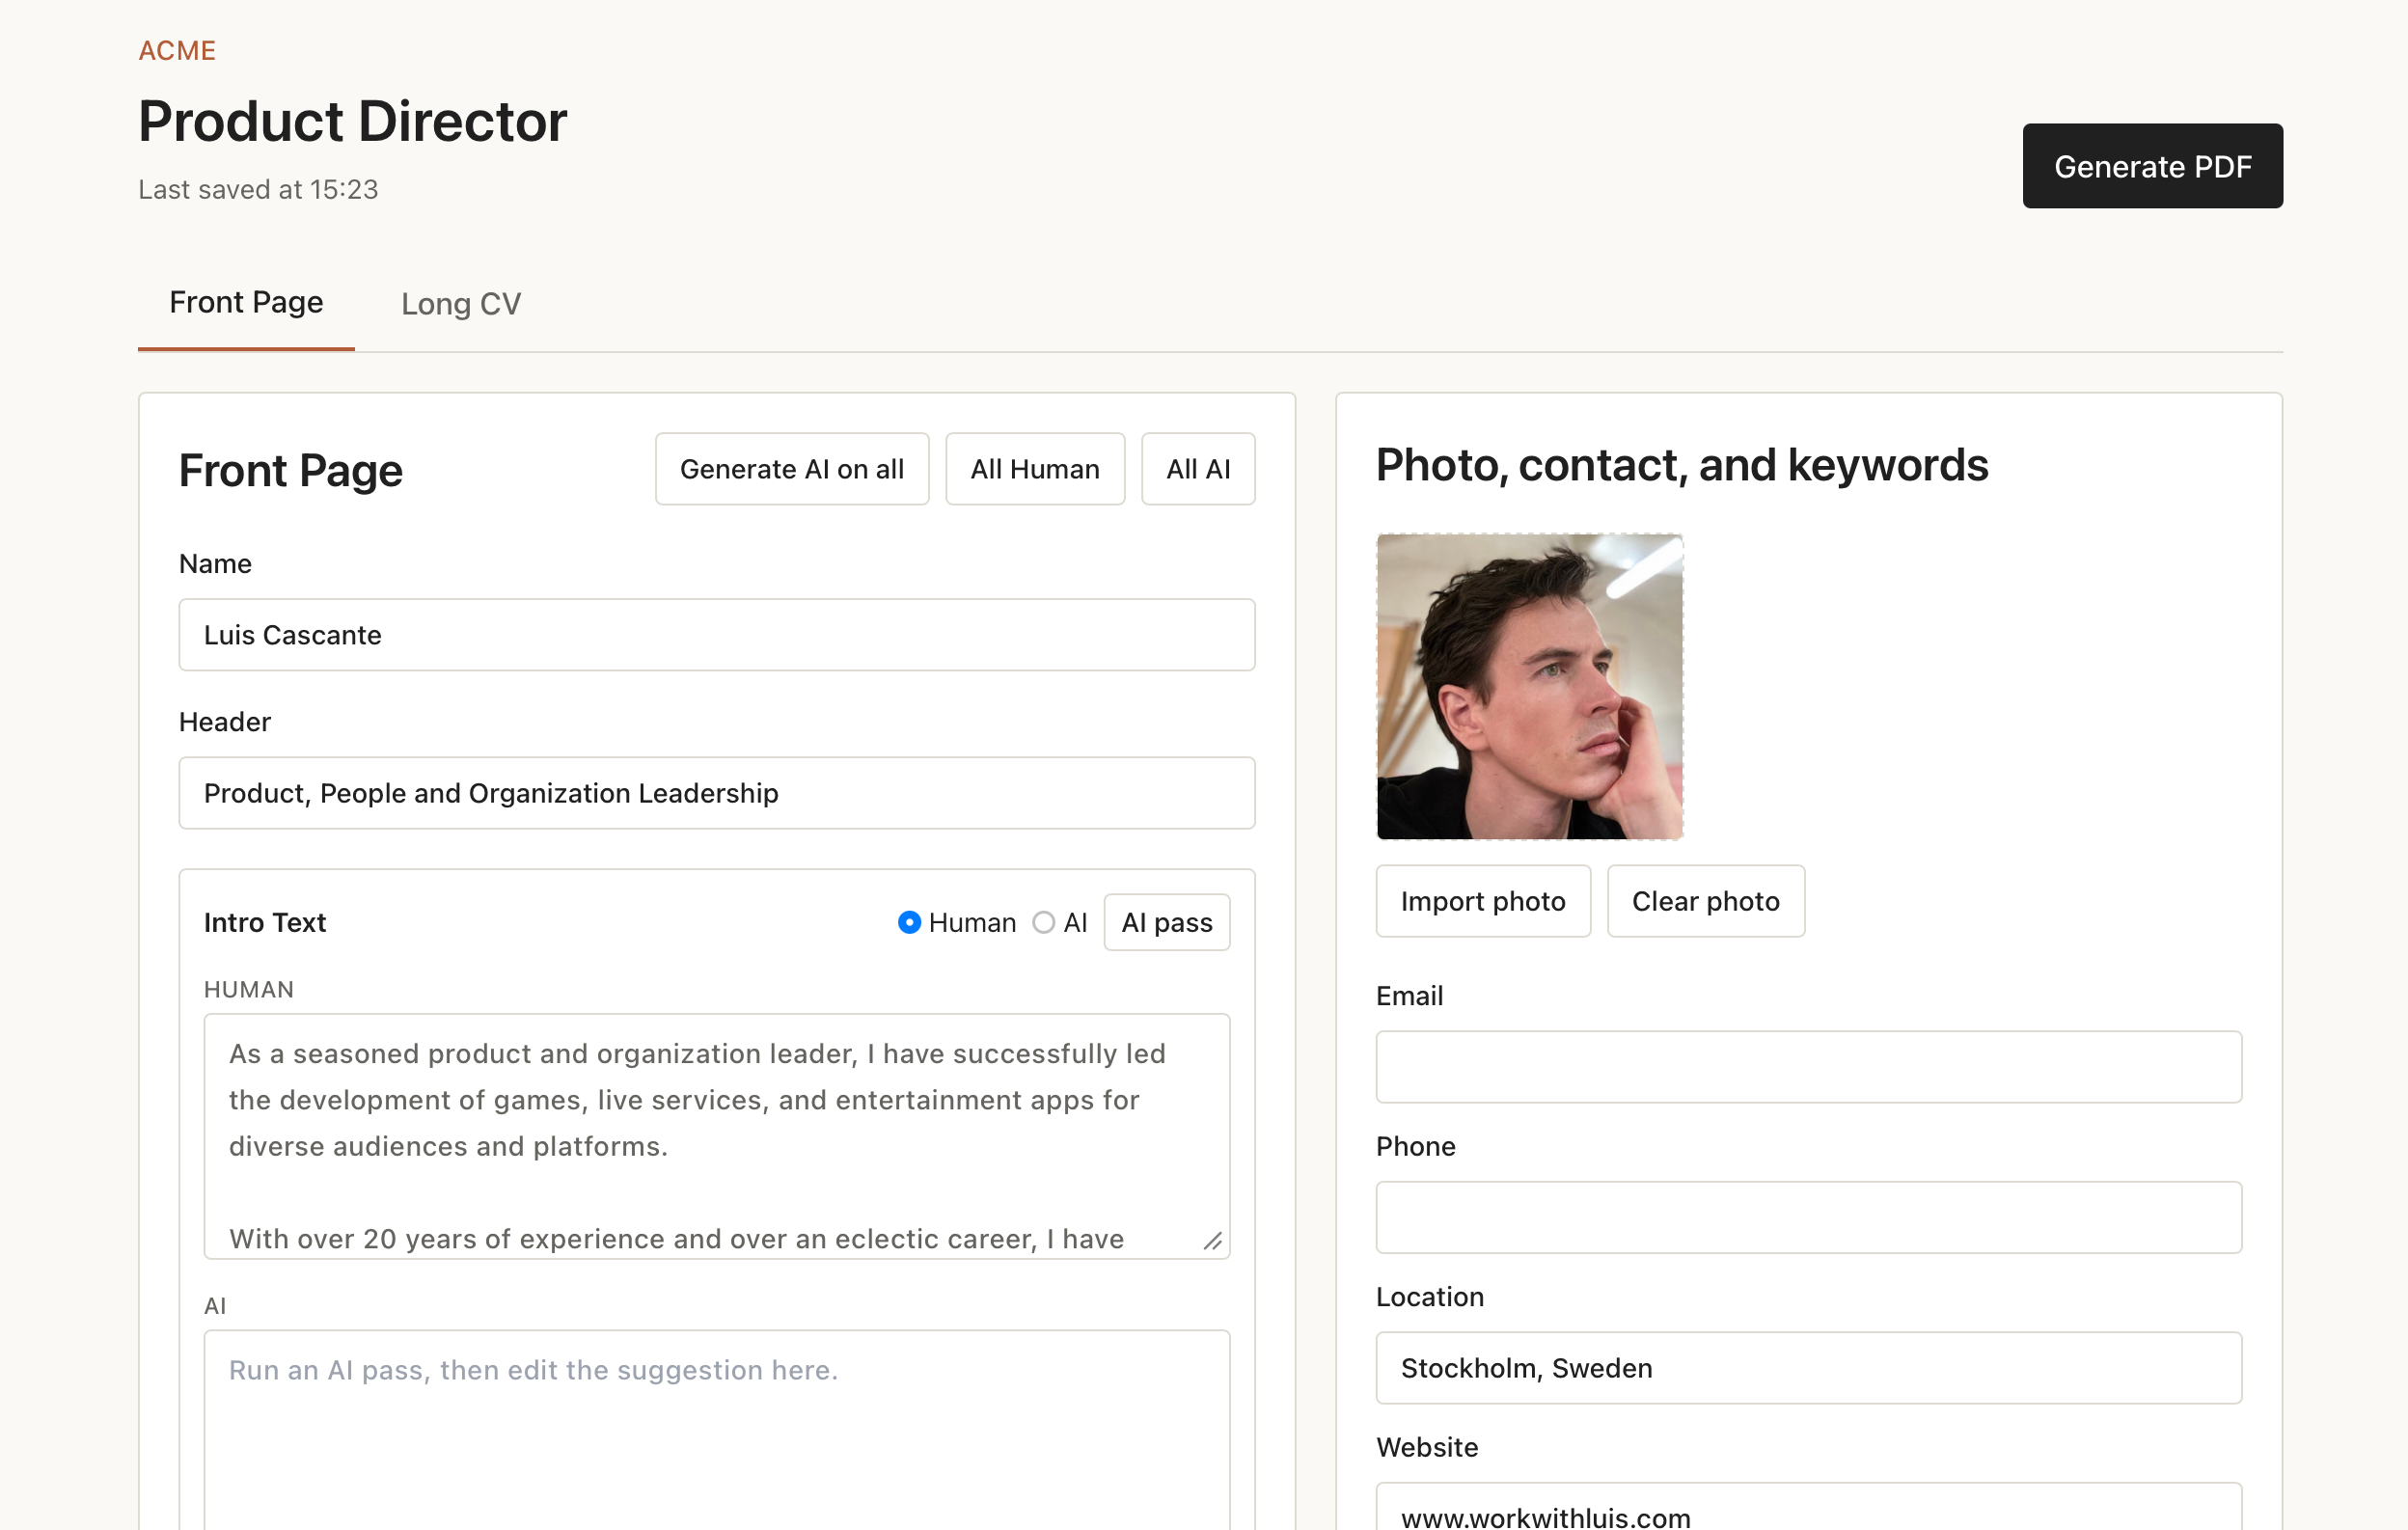Click the Generate PDF button
2408x1530 pixels.
pyautogui.click(x=2152, y=166)
